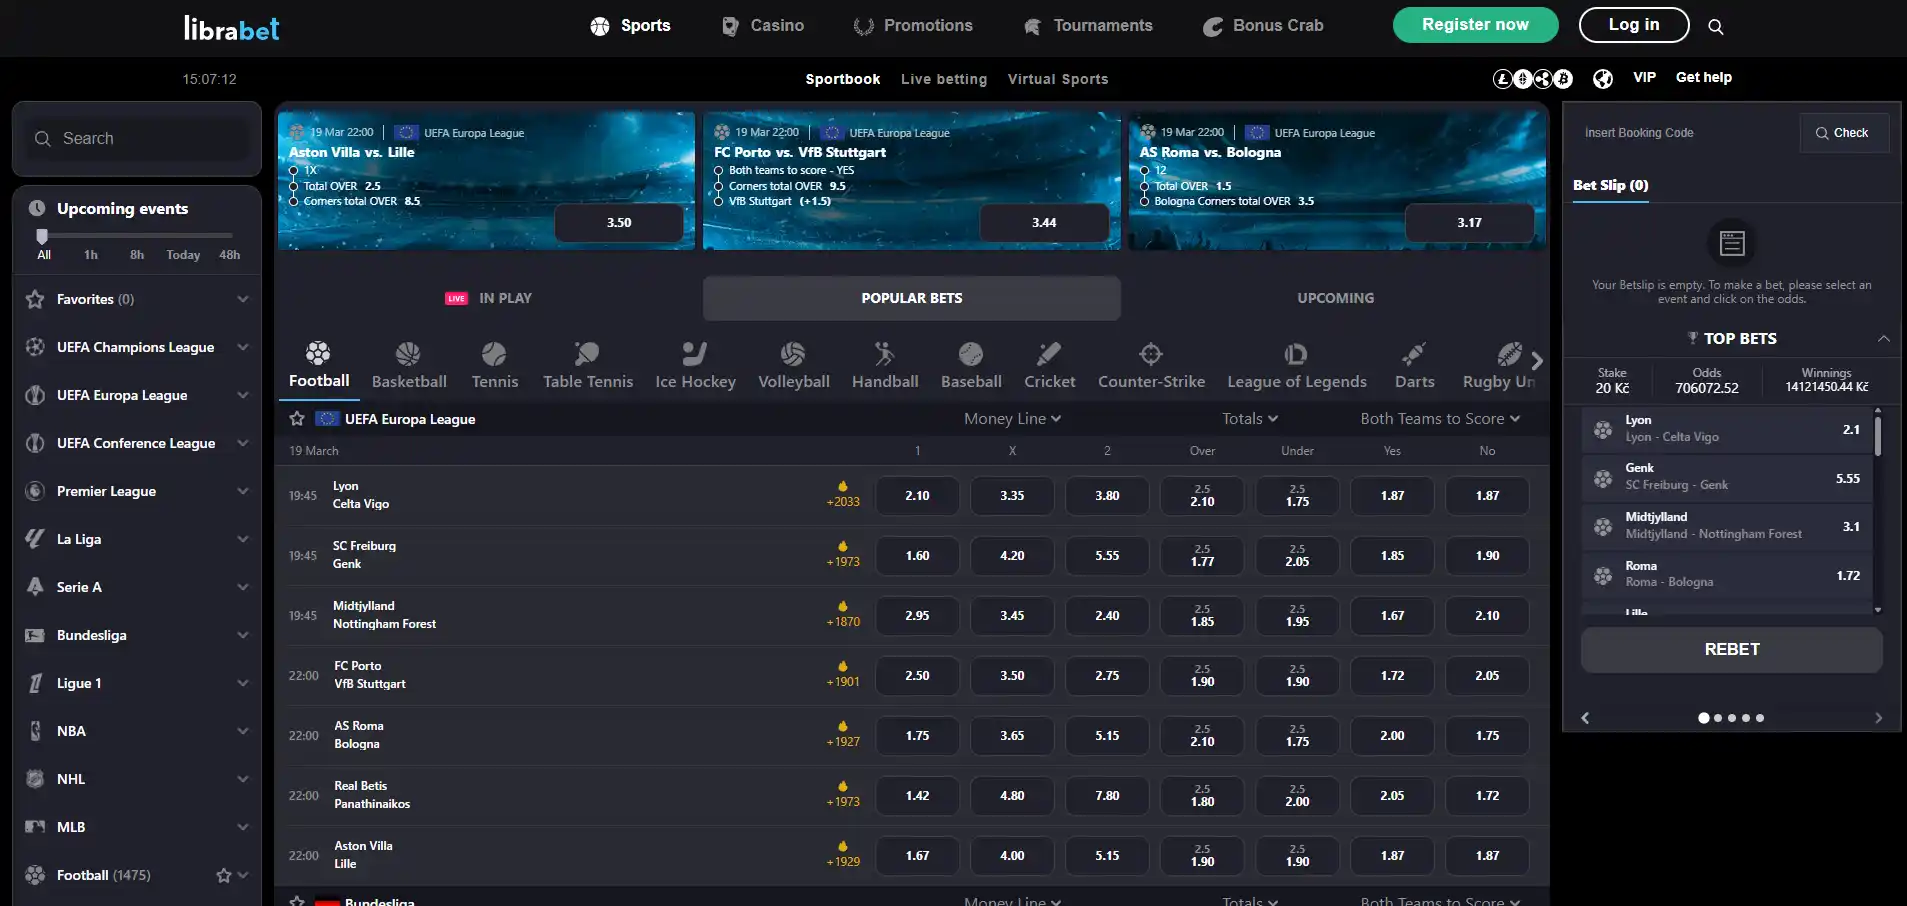Collapse the TOP BETS panel
Viewport: 1907px width, 906px height.
1883,339
